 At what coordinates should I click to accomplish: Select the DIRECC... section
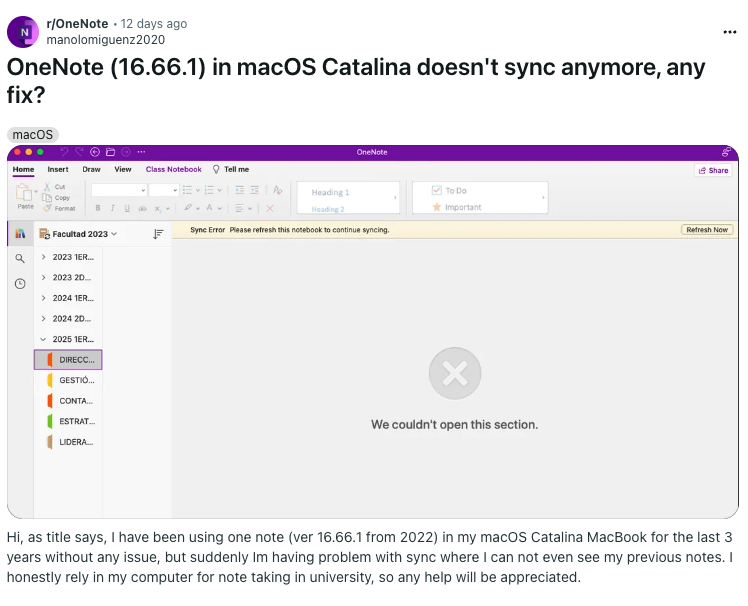tap(68, 360)
